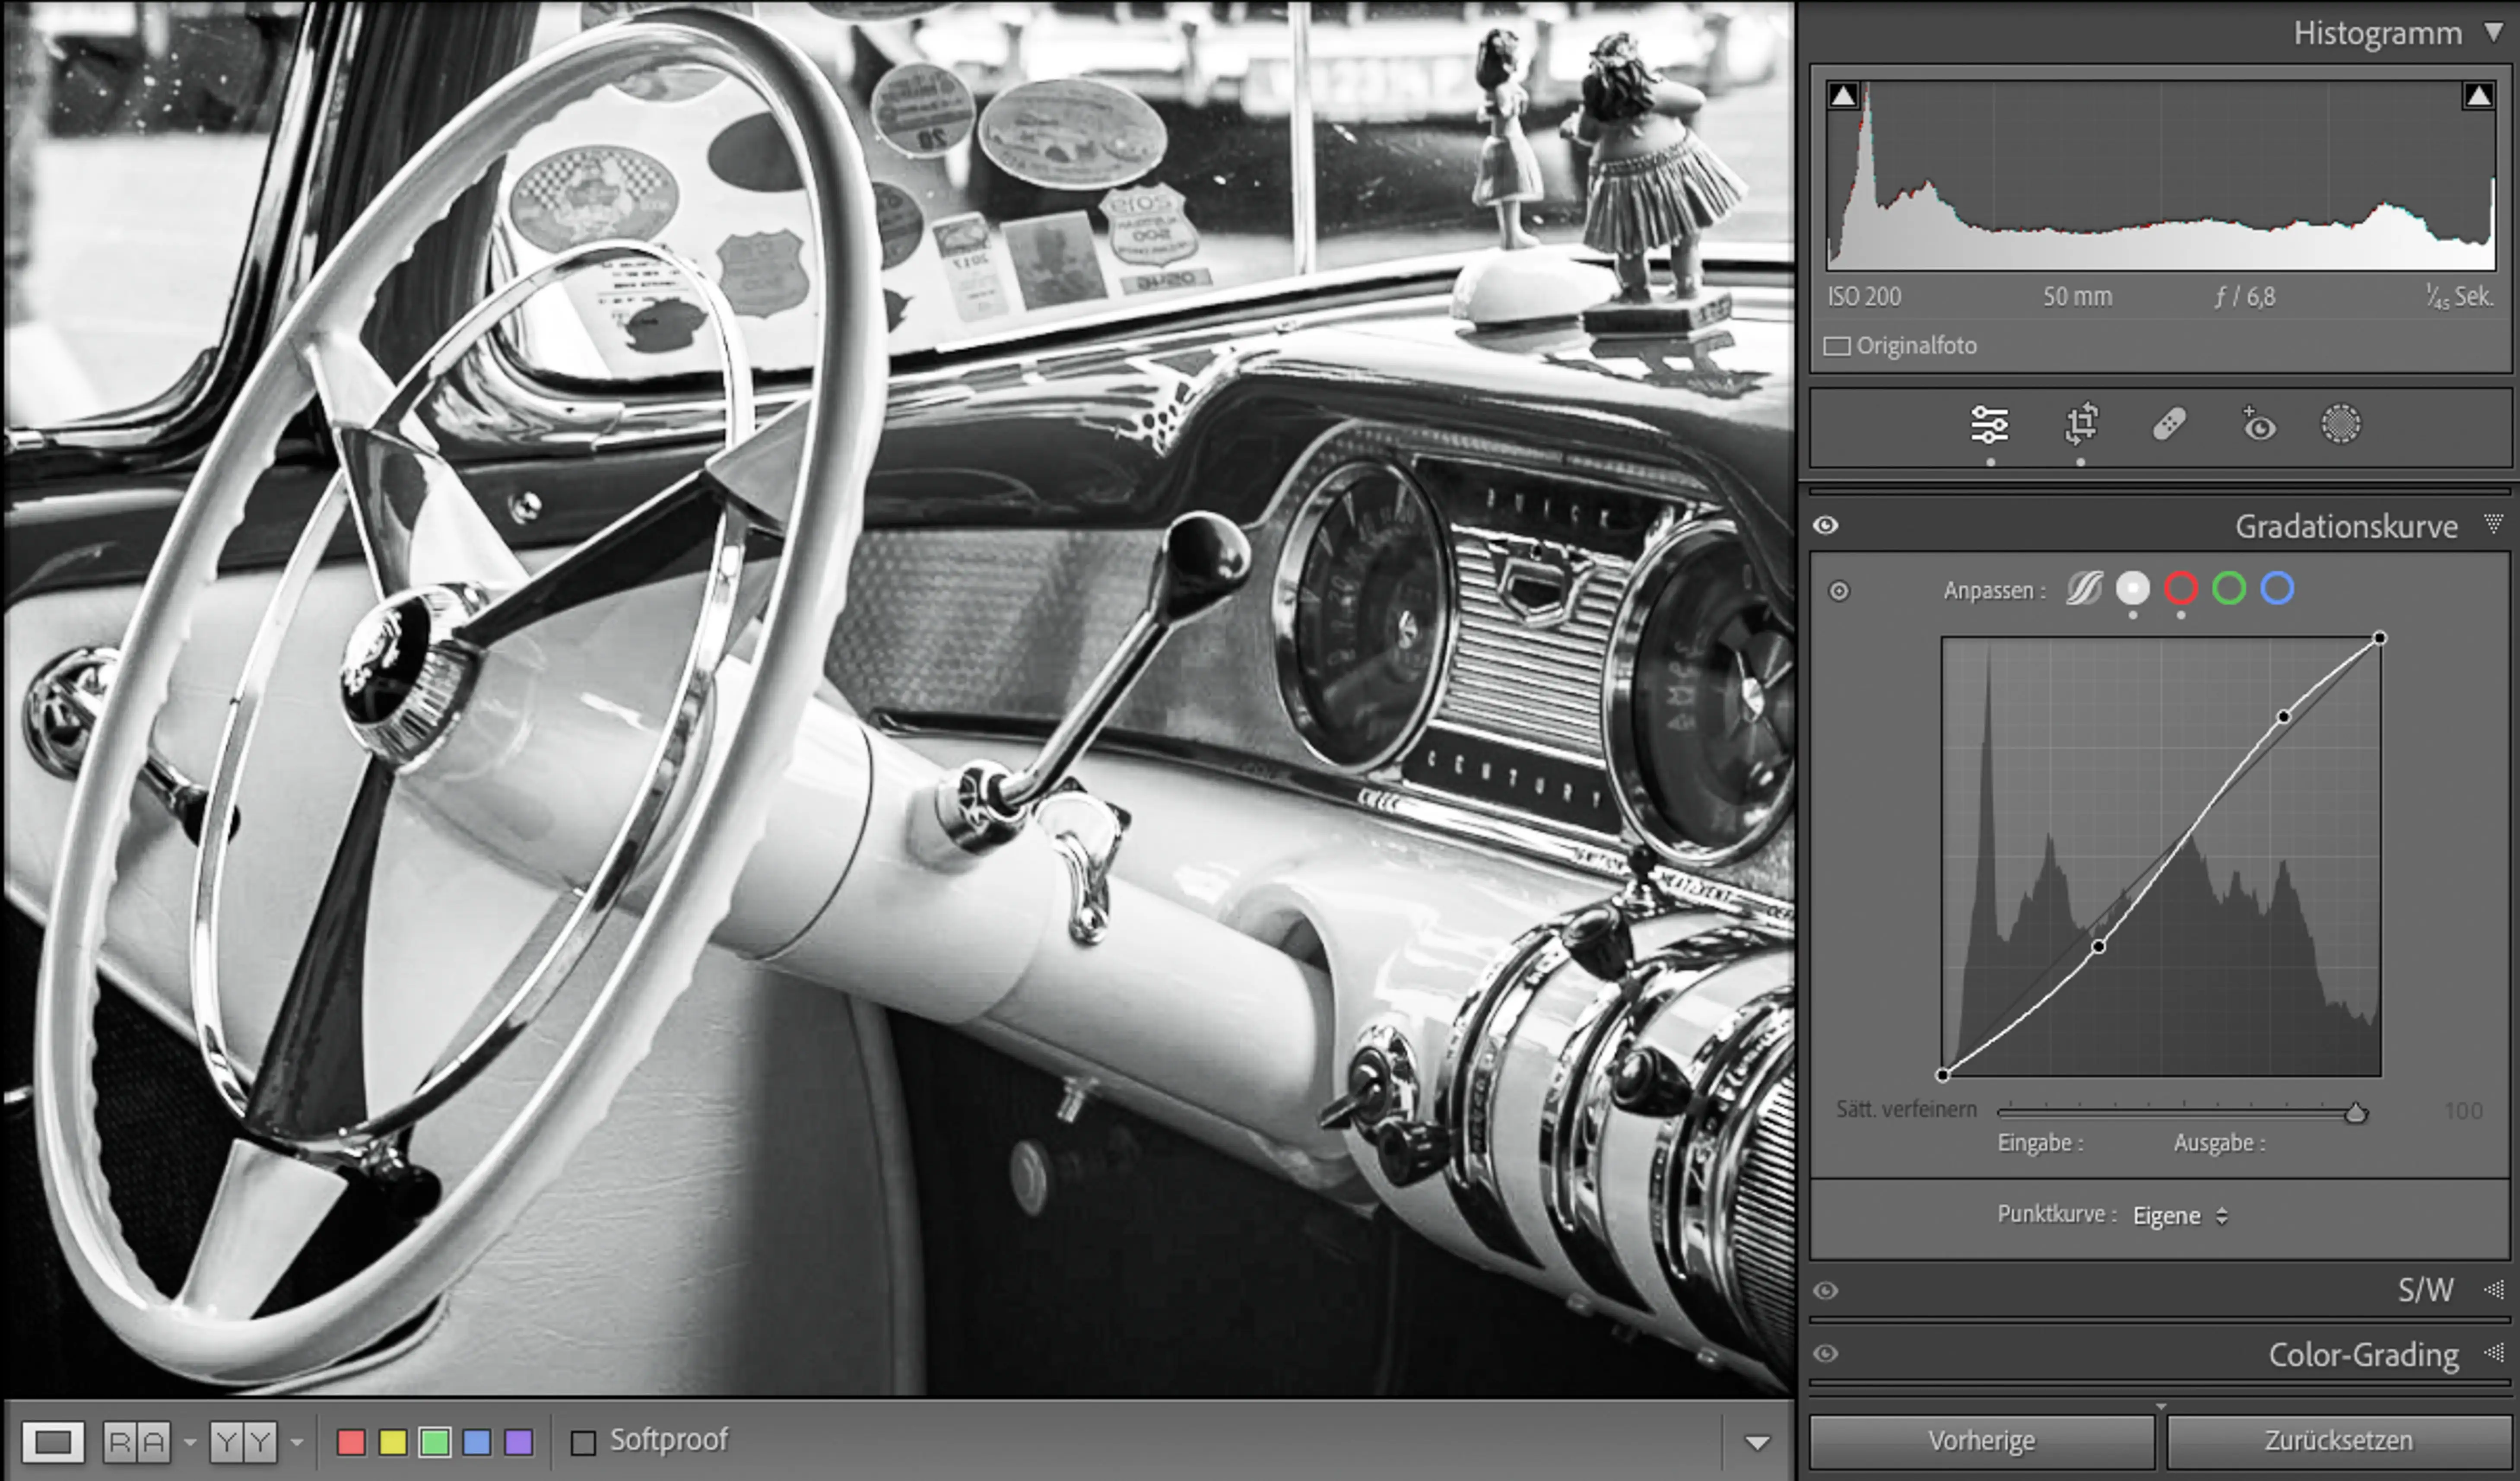The image size is (2520, 1481).
Task: Click the Sätt. verfeinern slider handle
Action: tap(2356, 1112)
